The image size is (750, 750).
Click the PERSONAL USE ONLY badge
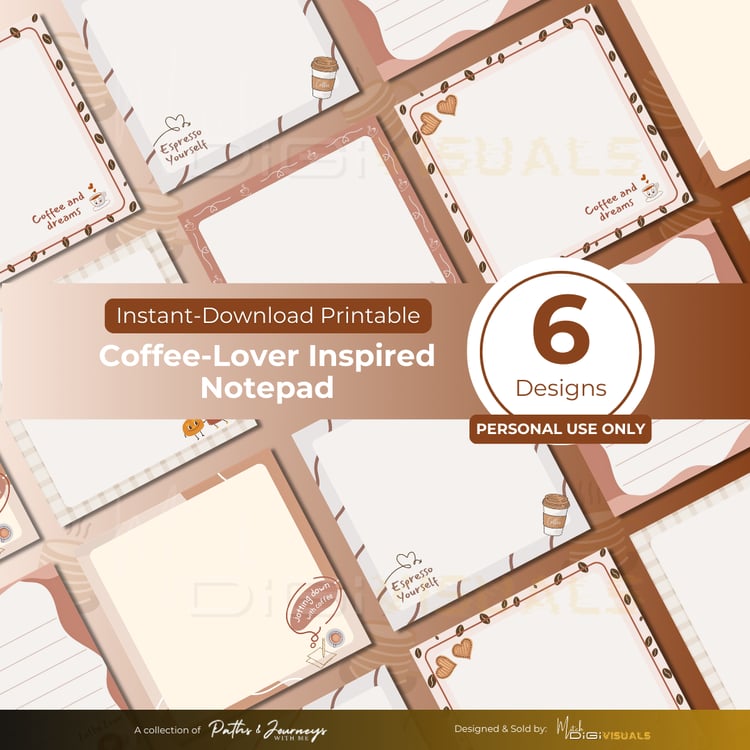tap(561, 429)
